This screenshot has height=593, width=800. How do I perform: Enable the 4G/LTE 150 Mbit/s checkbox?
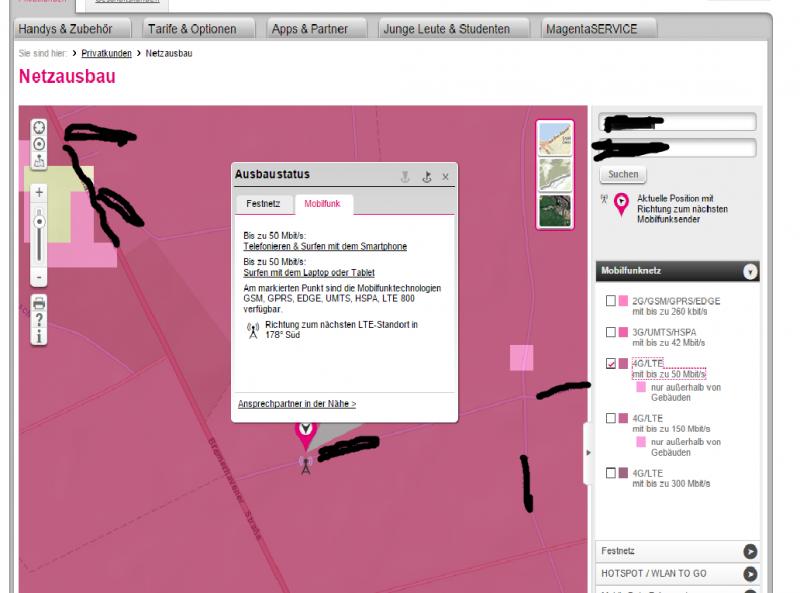click(611, 418)
